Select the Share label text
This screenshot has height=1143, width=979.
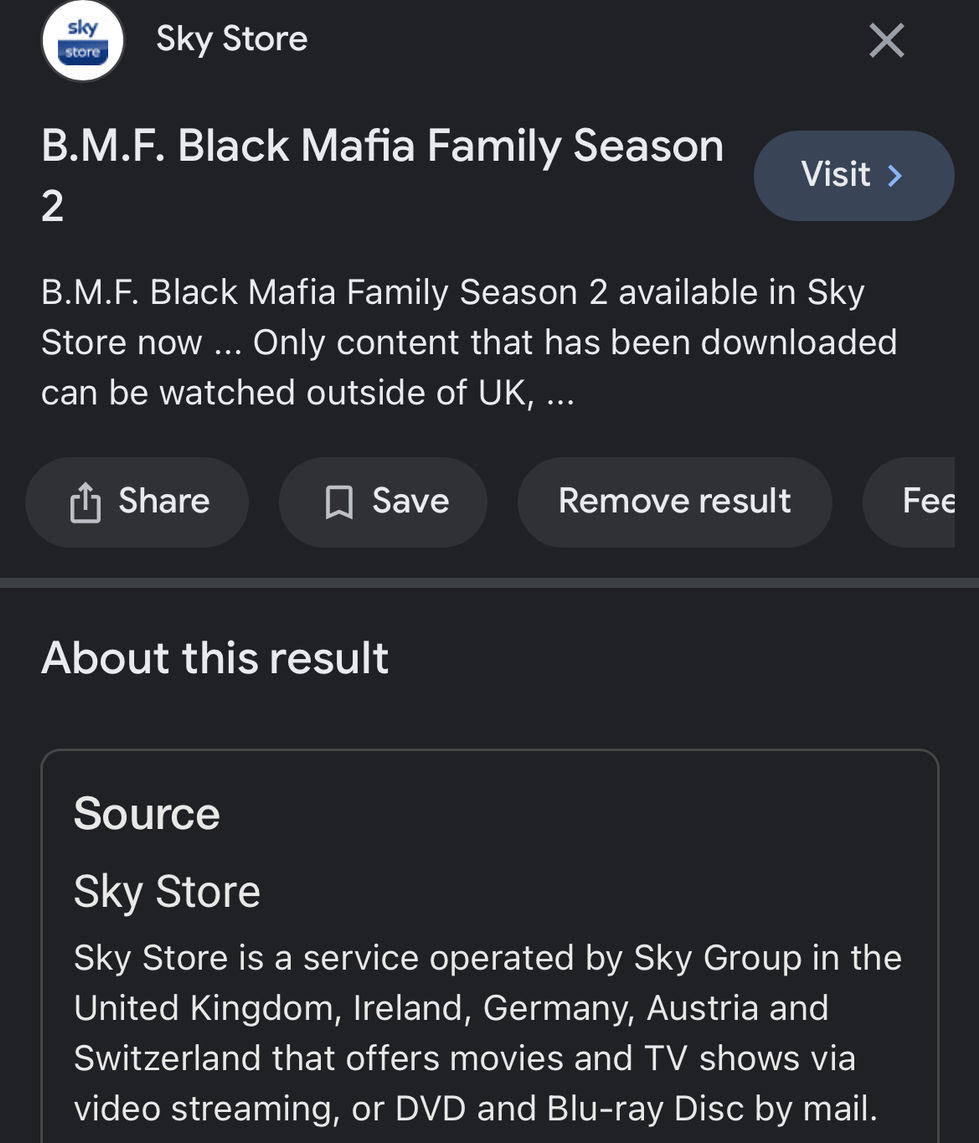point(164,501)
